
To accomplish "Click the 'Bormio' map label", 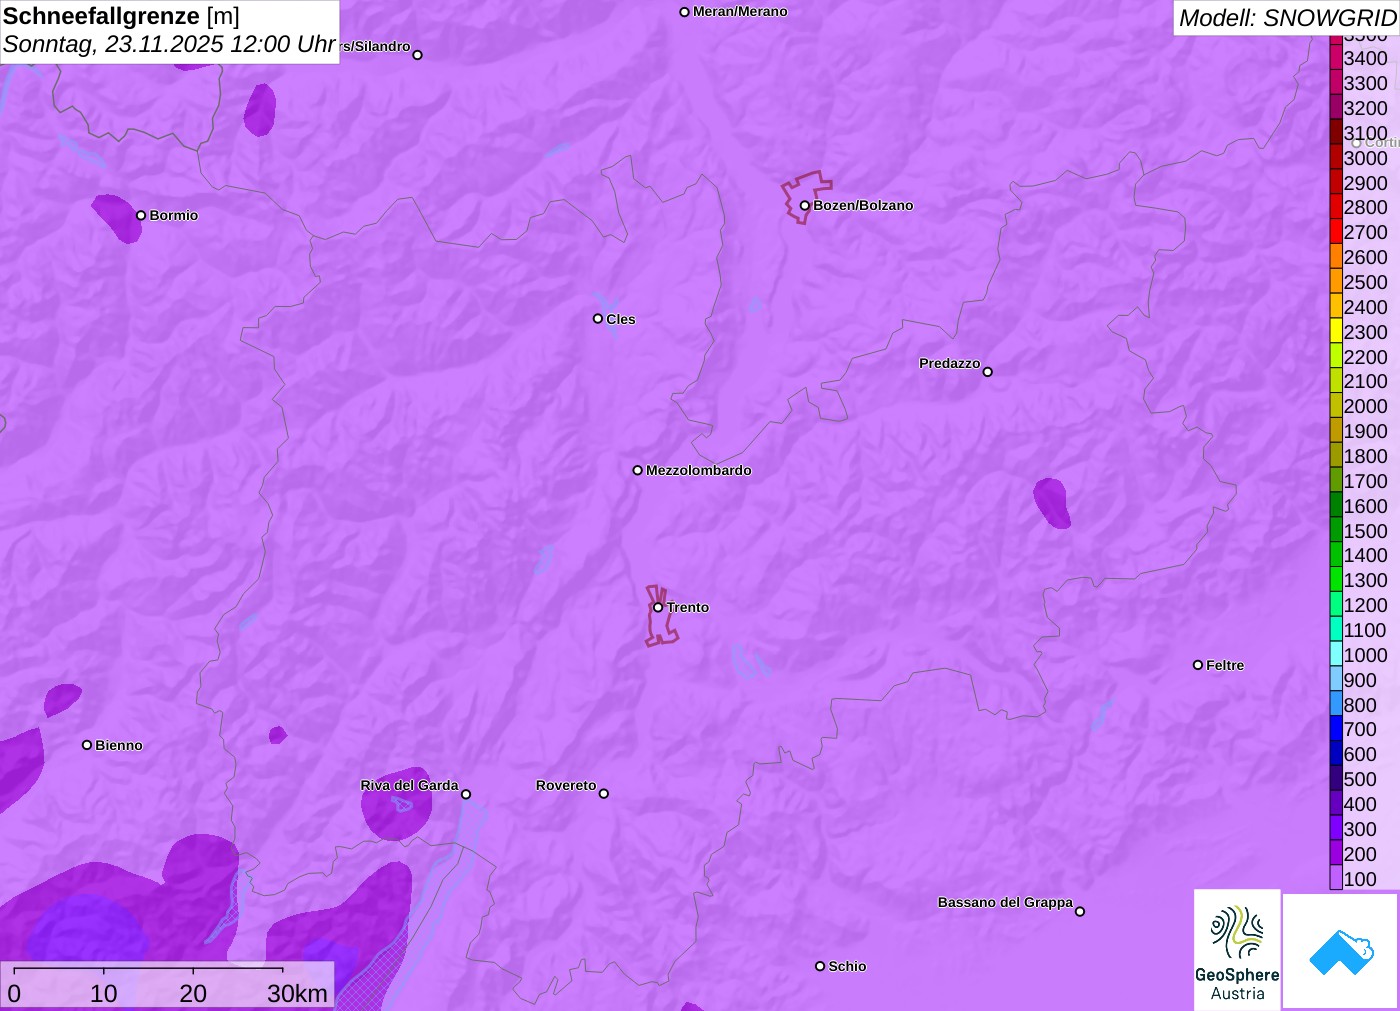I will pos(174,215).
